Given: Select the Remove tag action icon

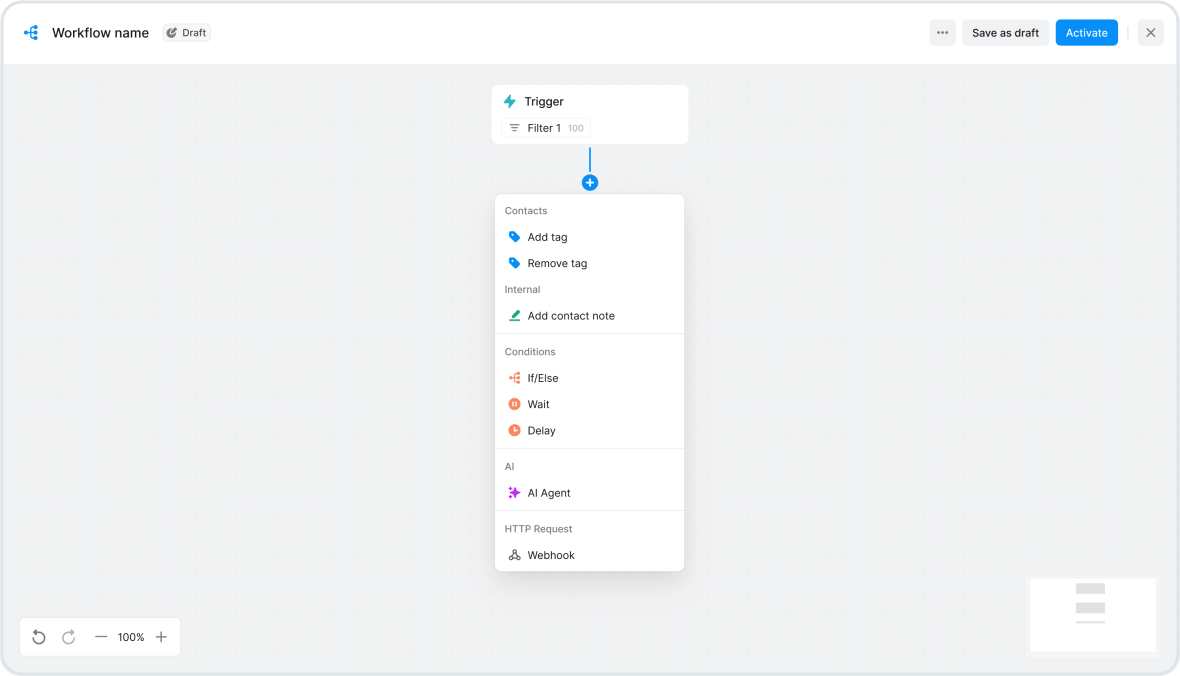Looking at the screenshot, I should pos(514,263).
